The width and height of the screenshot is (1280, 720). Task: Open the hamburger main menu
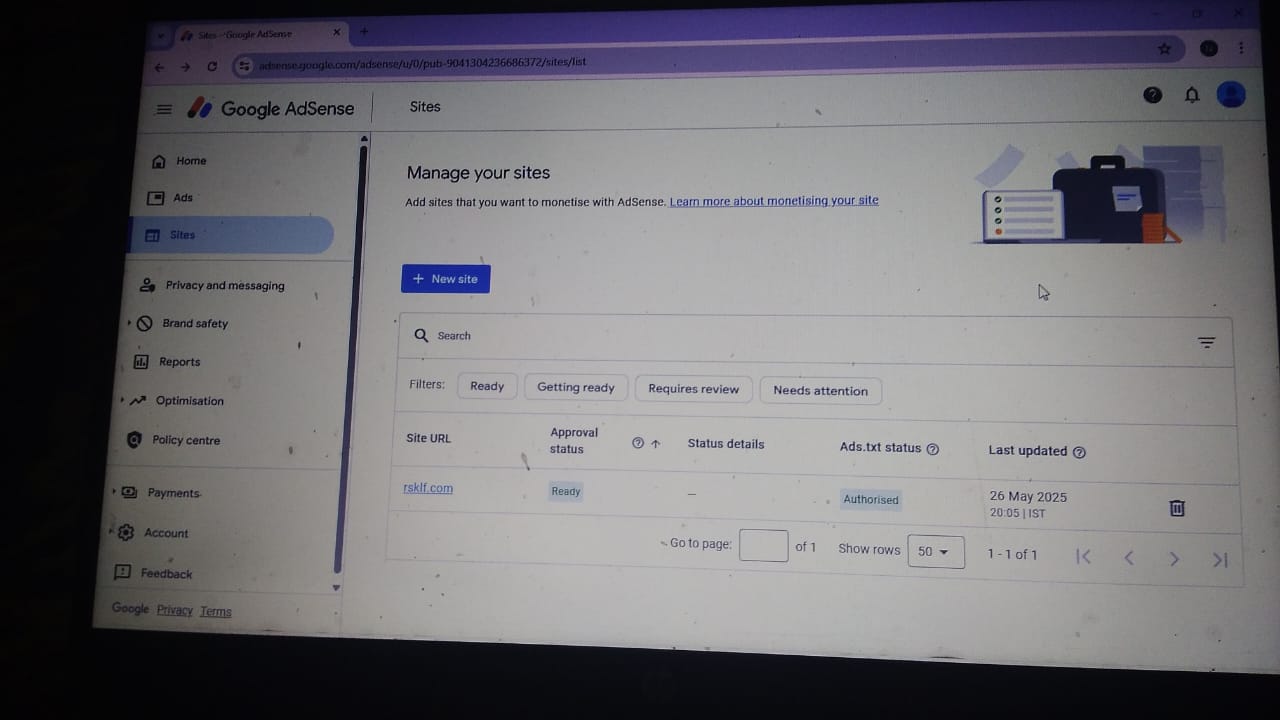pyautogui.click(x=164, y=109)
